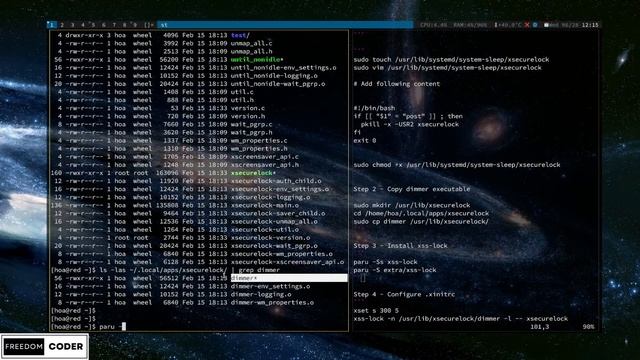This screenshot has height=360, width=640.
Task: Click the 'version.c' file name
Action: pos(248,108)
